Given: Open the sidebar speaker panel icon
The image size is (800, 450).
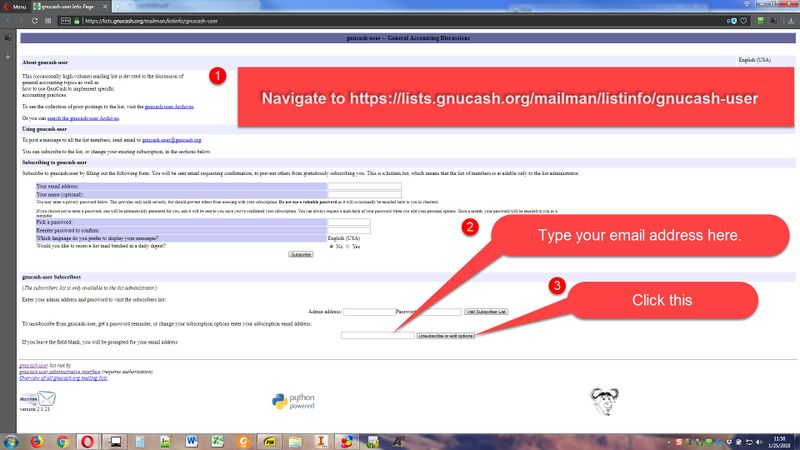Looking at the screenshot, I should 8,38.
